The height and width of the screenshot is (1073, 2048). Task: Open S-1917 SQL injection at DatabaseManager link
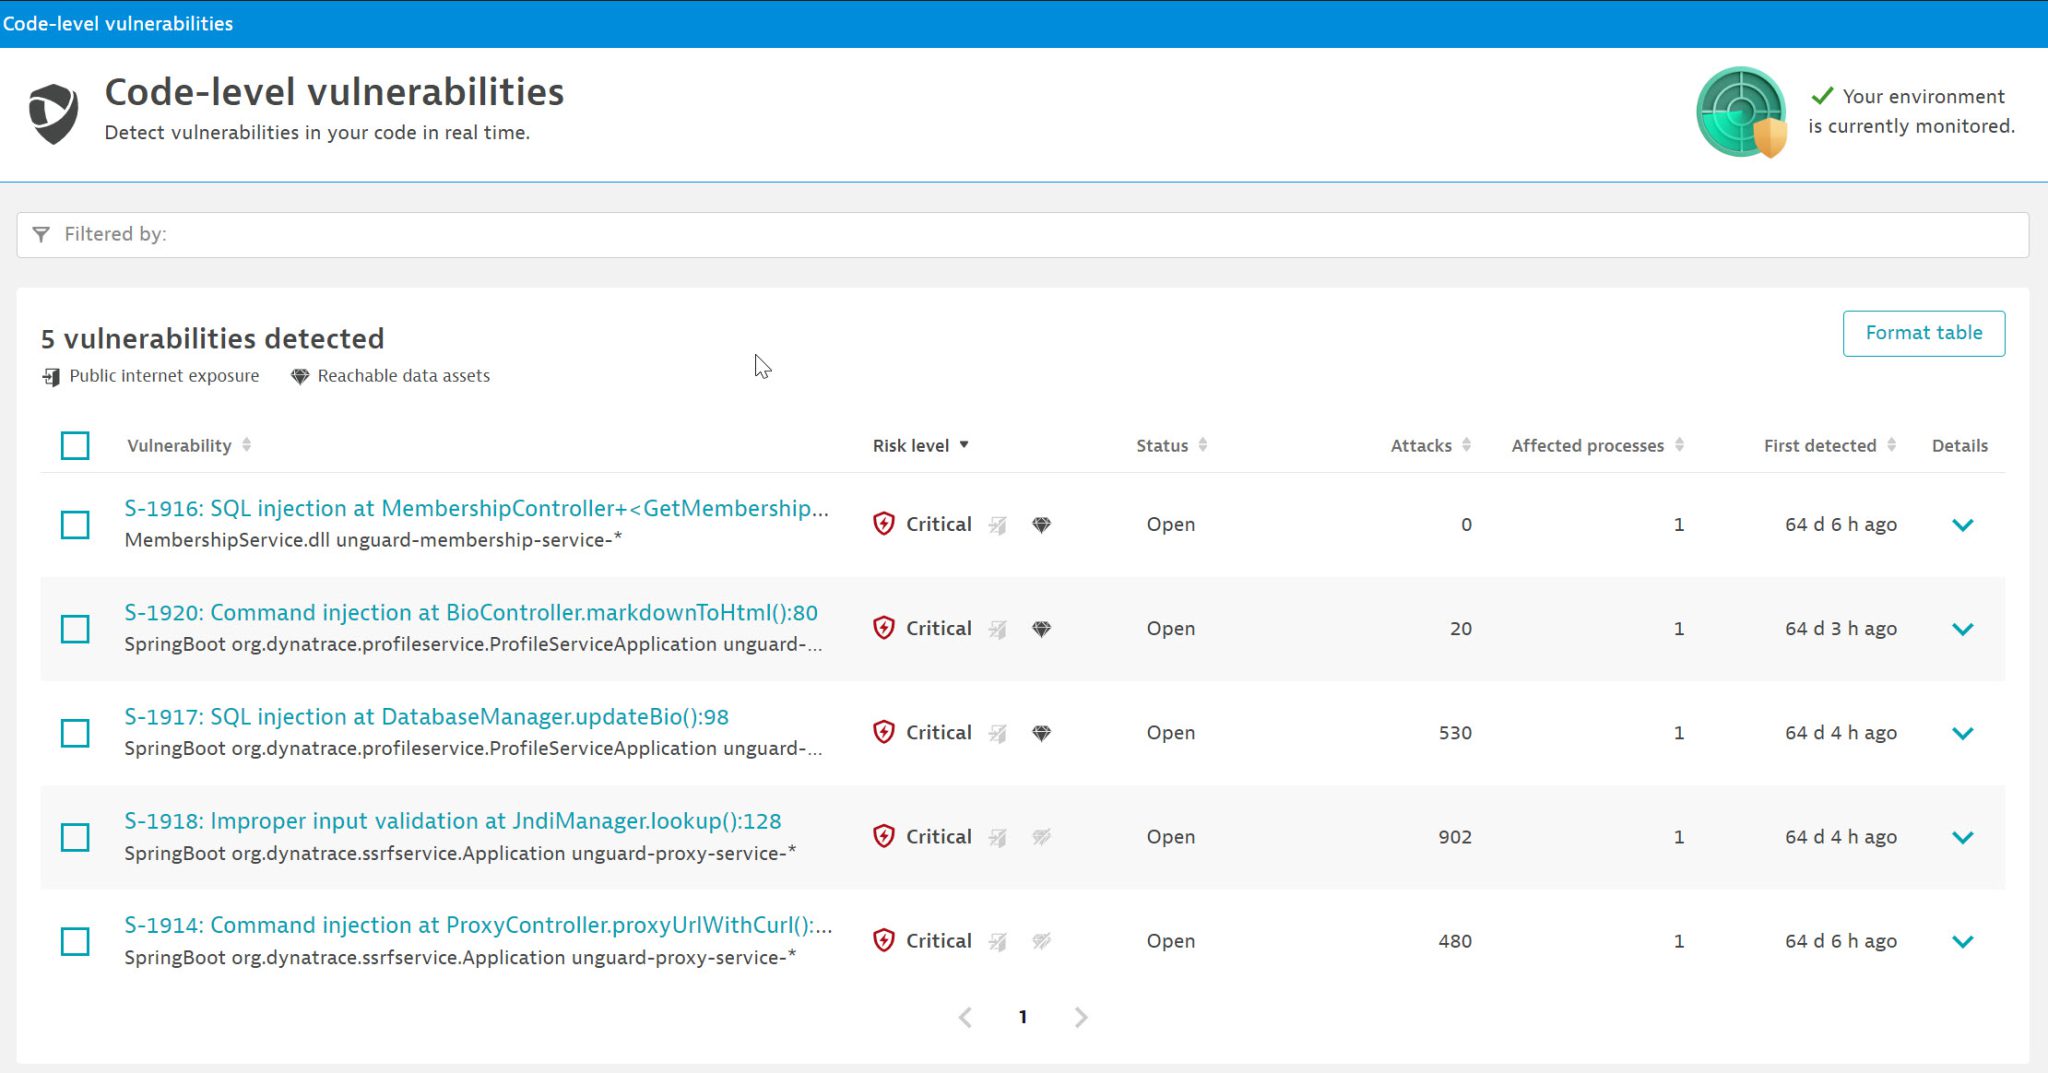[x=426, y=716]
